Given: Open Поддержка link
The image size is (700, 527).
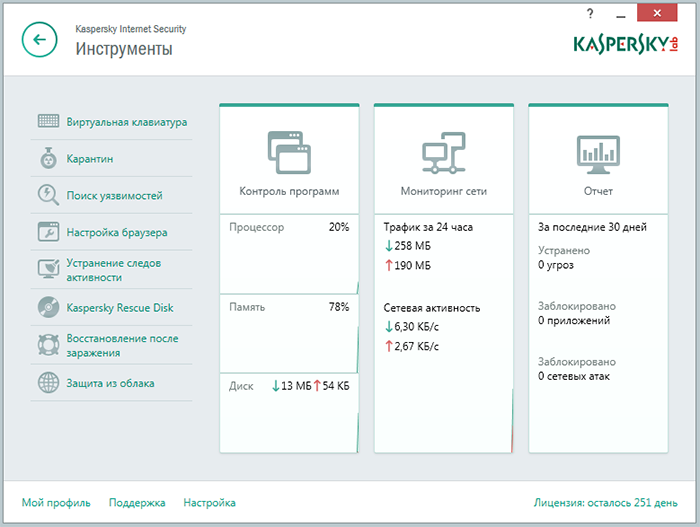Looking at the screenshot, I should point(137,502).
